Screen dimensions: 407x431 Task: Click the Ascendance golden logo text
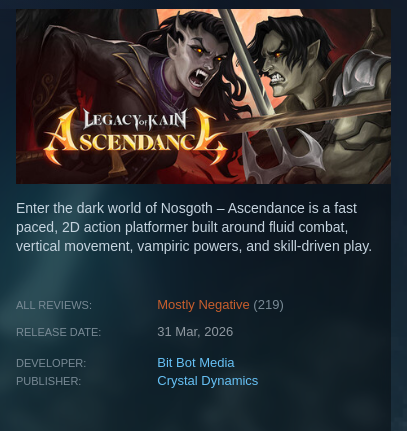pyautogui.click(x=136, y=139)
